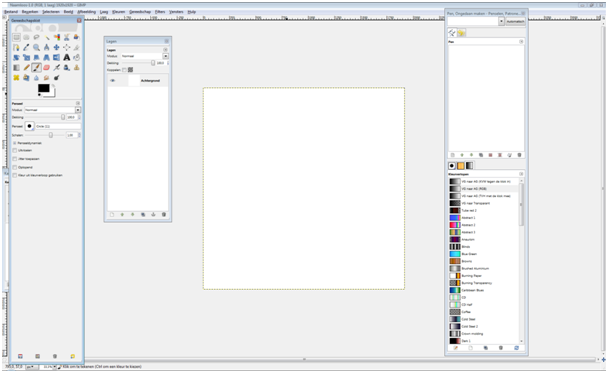Open the Vensters menu
This screenshot has height=373, width=608.
[176, 12]
